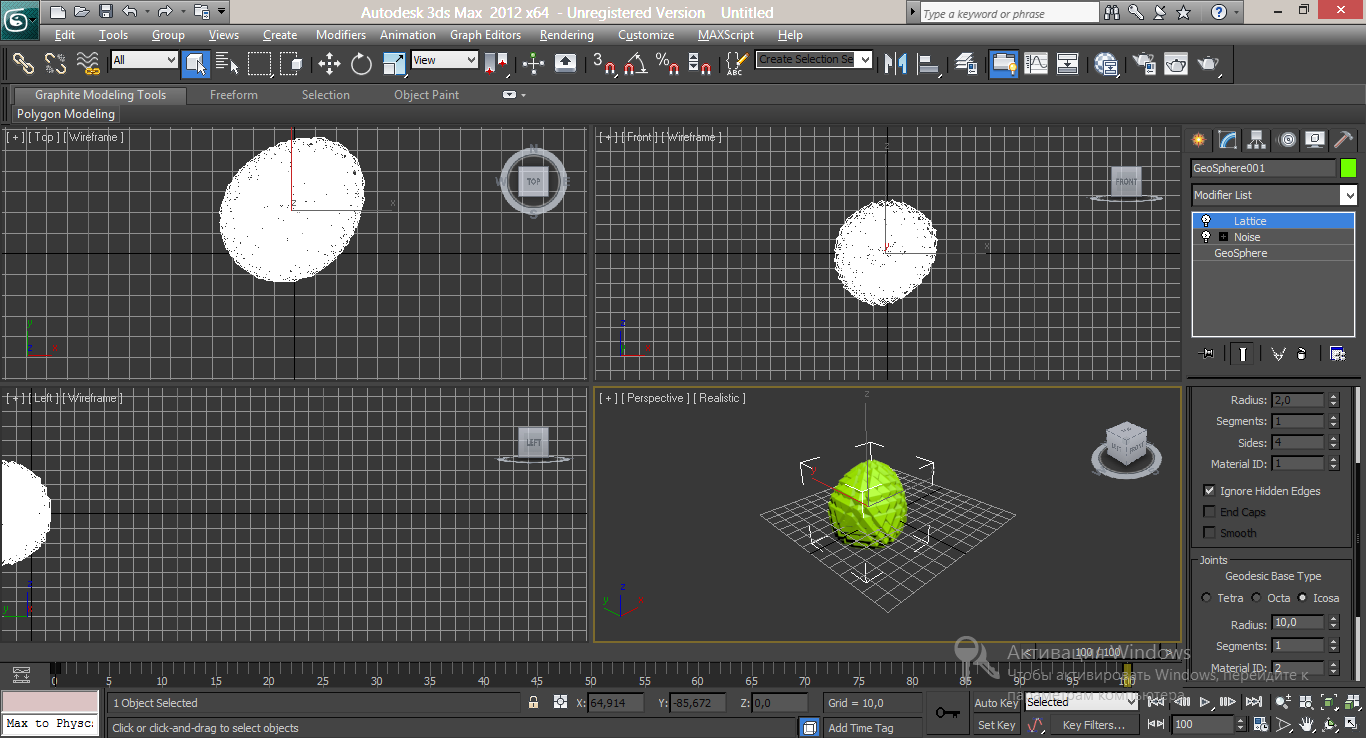Click the GeoSphere001 object name field
The height and width of the screenshot is (738, 1366).
pos(1263,168)
